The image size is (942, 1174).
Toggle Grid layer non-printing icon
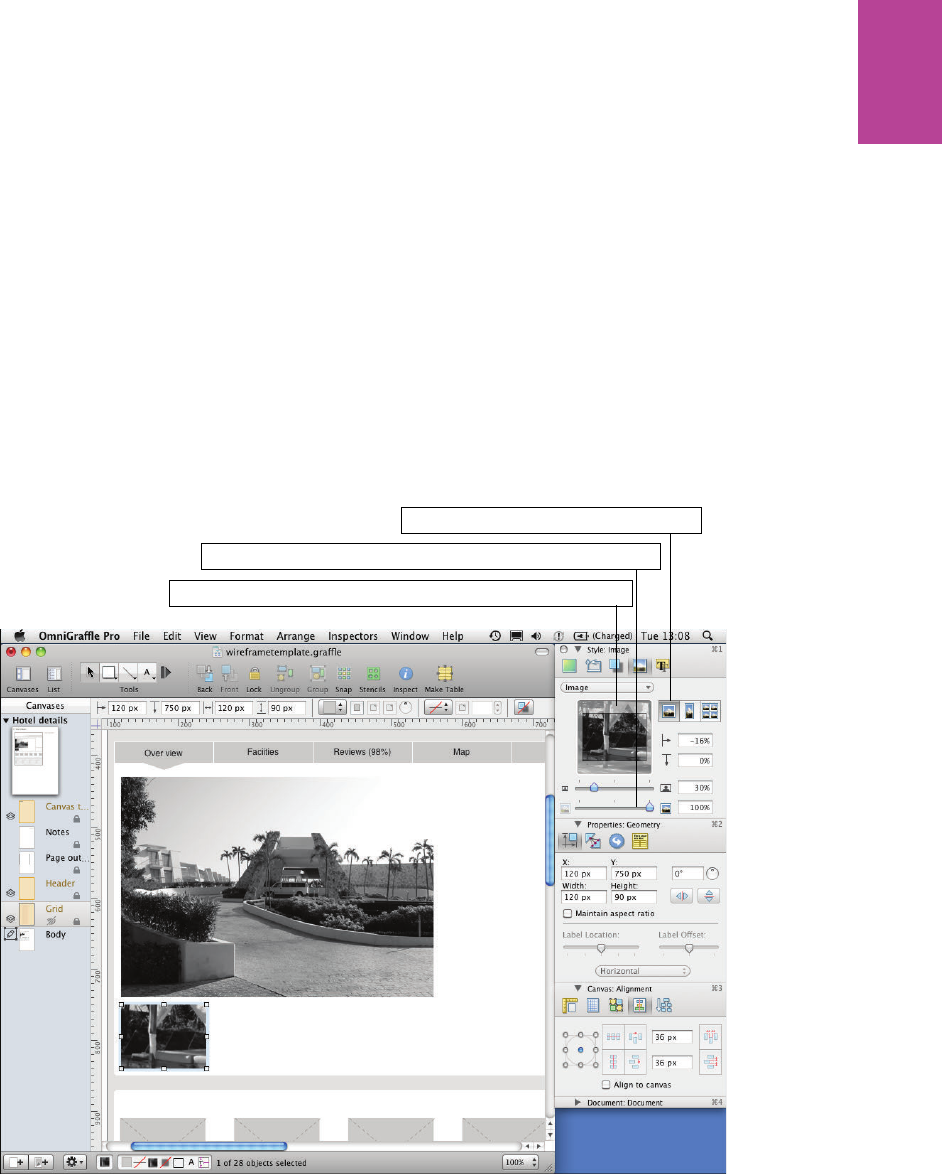tap(52, 921)
